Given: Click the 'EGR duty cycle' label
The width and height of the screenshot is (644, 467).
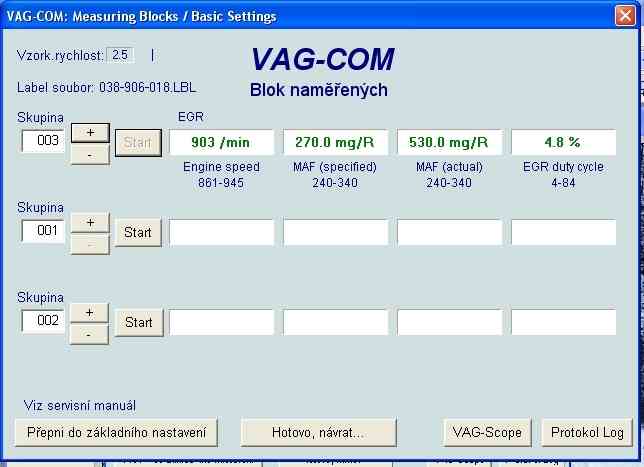Looking at the screenshot, I should 563,167.
